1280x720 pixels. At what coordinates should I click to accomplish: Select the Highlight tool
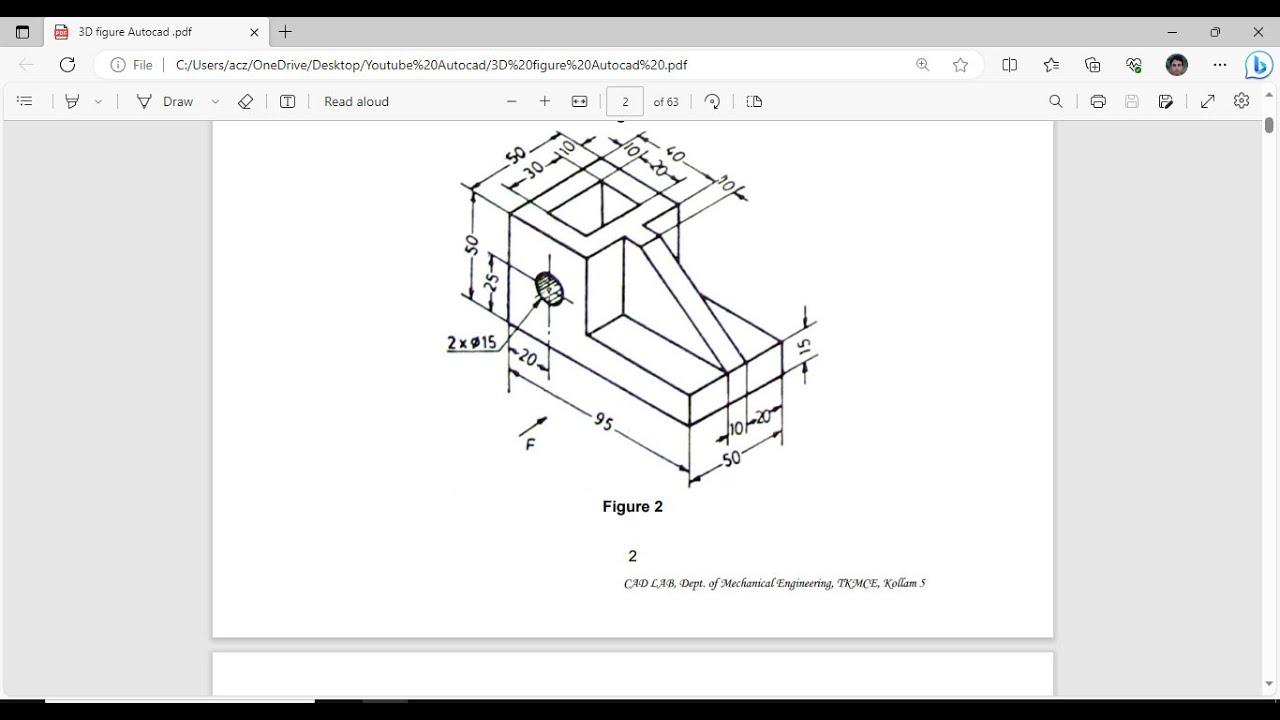click(x=72, y=101)
